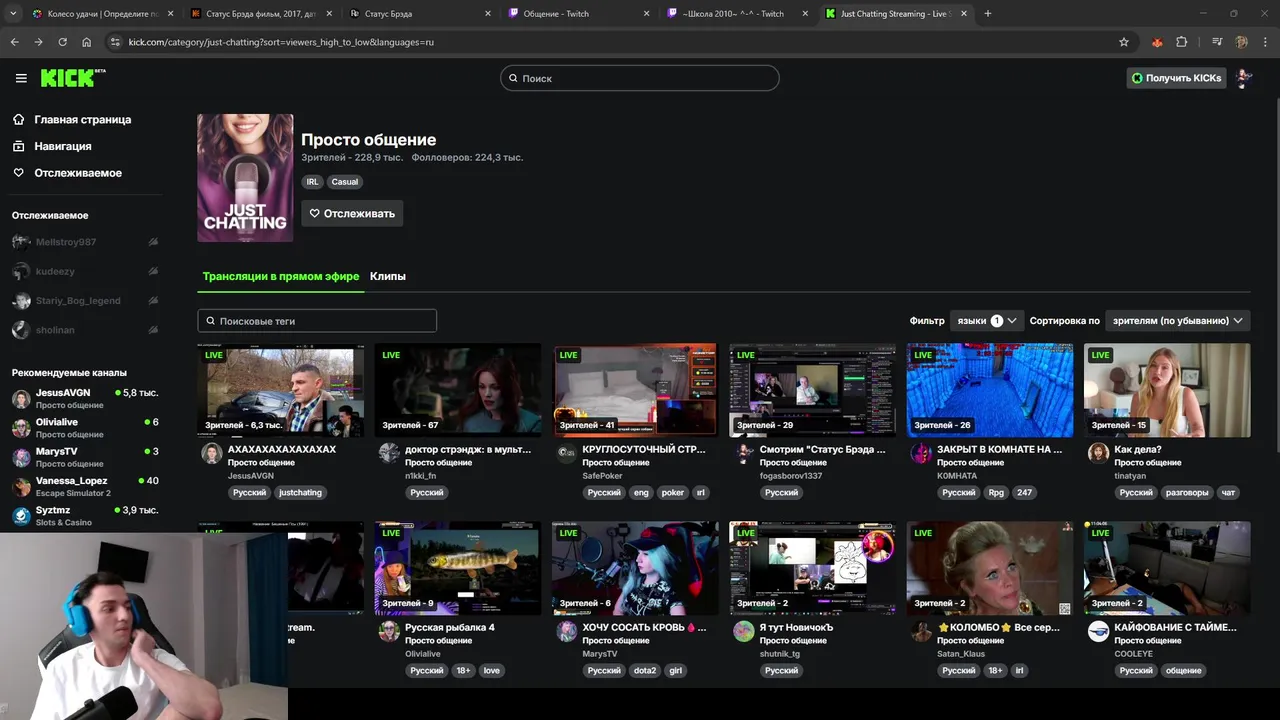Click the Mellstroy987 offline status icon
The height and width of the screenshot is (720, 1280).
tap(153, 242)
